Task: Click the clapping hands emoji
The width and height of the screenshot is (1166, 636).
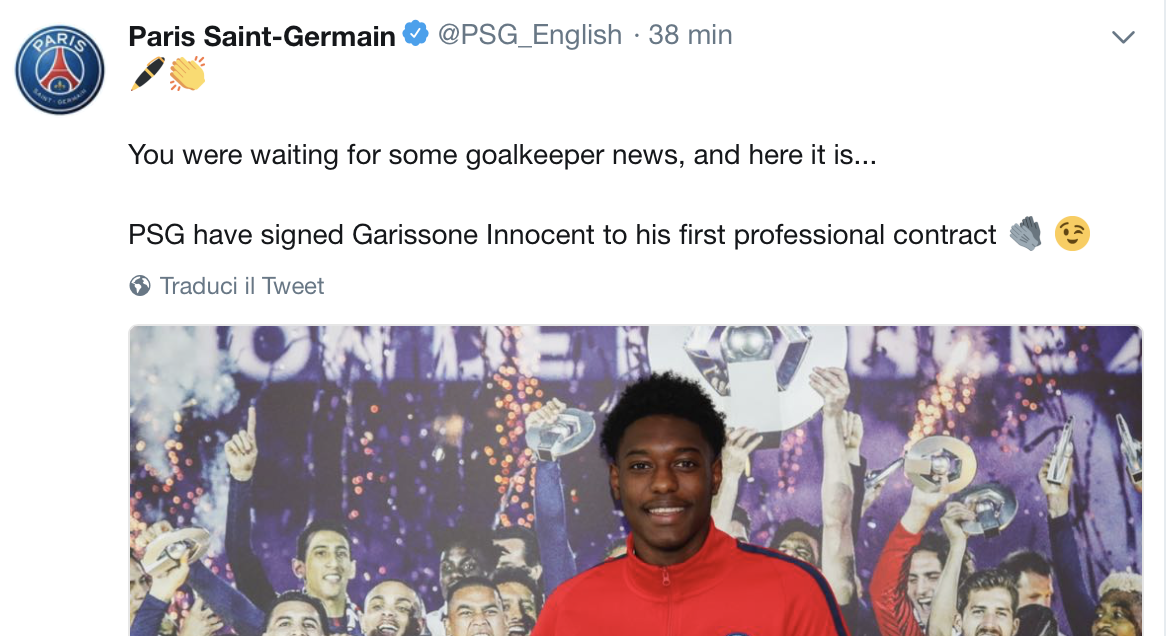Action: (x=187, y=73)
